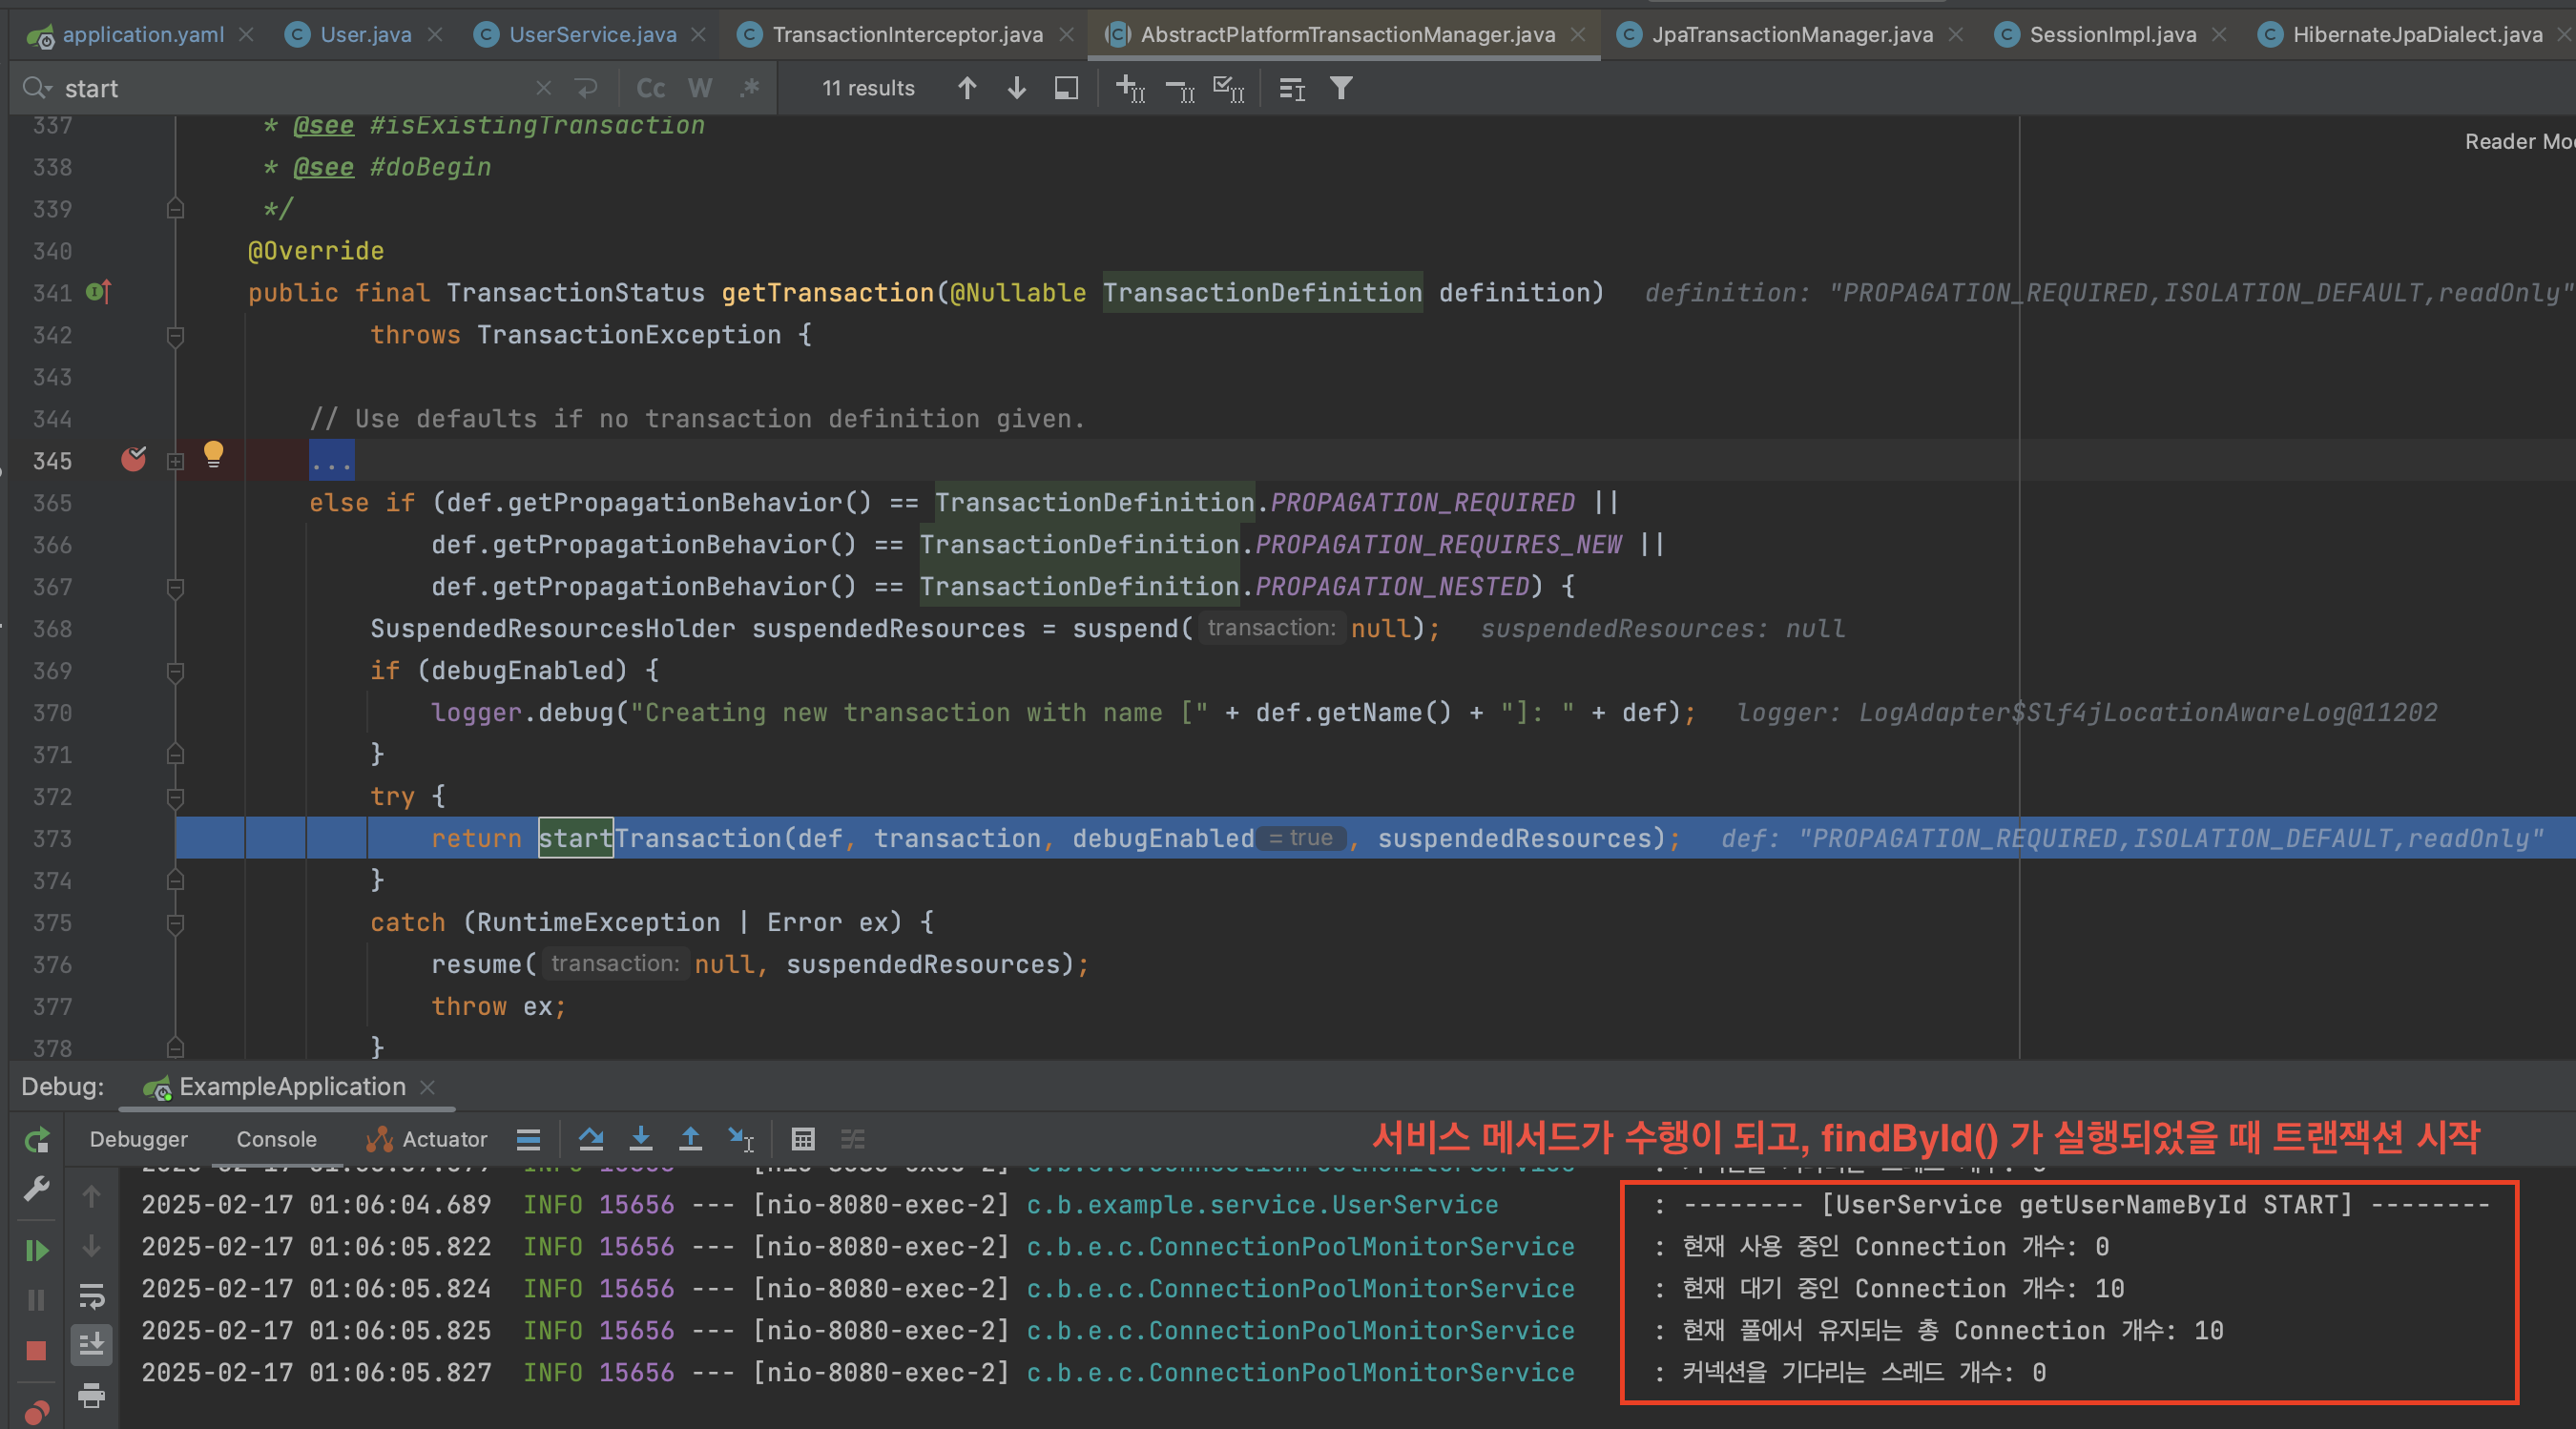Click the Run to Cursor icon
2576x1429 pixels.
(x=741, y=1139)
